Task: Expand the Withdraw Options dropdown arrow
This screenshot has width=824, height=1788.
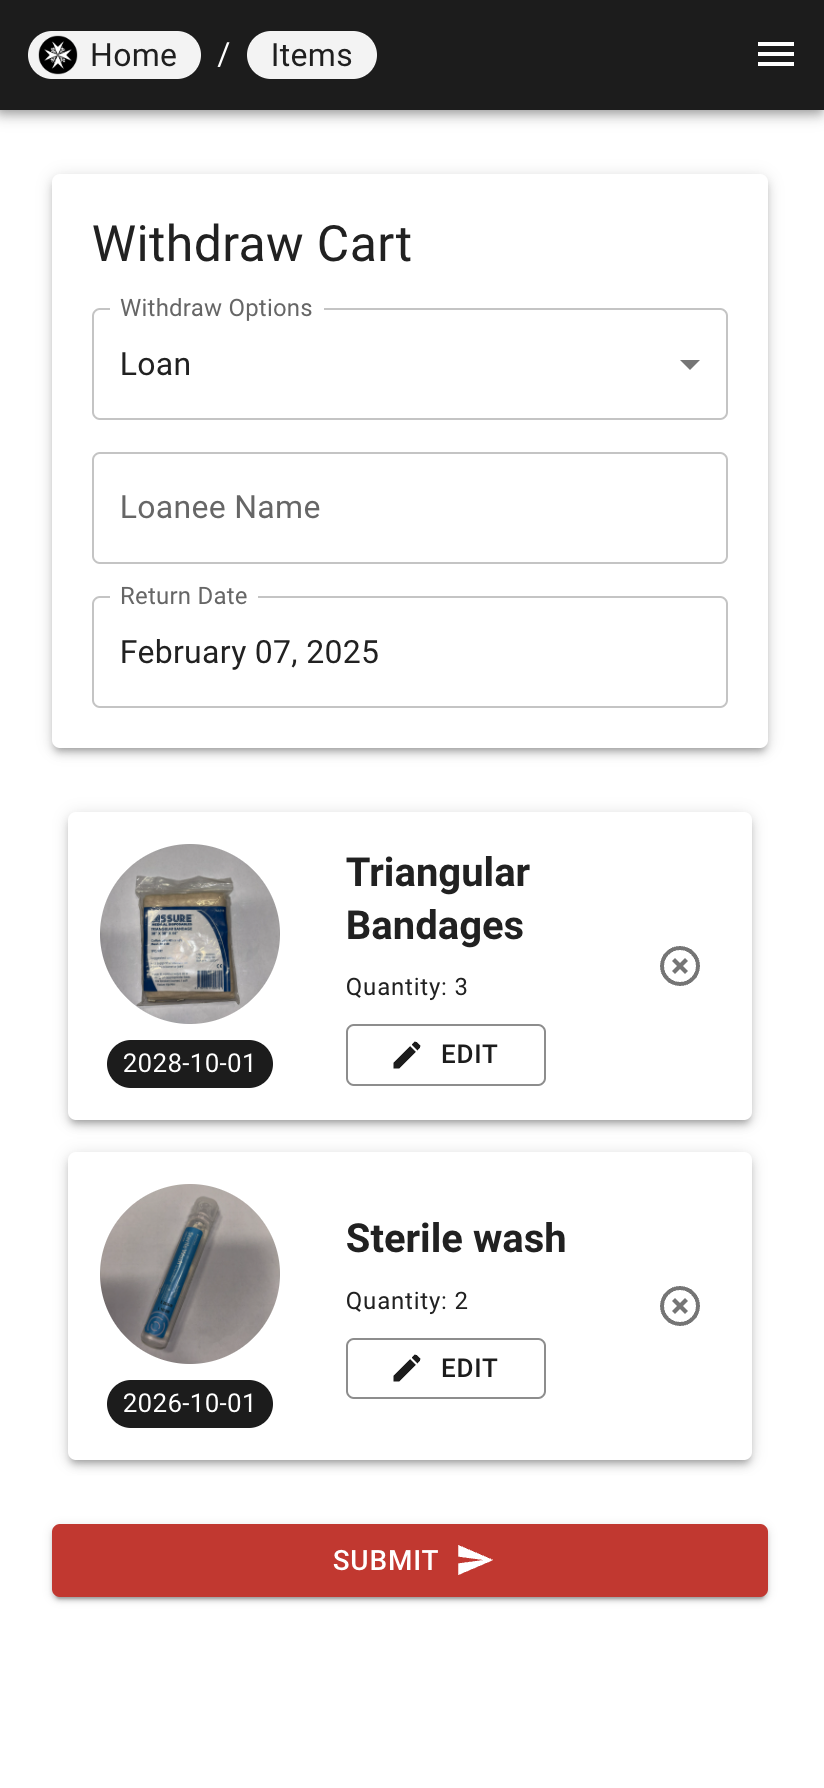Action: tap(689, 364)
